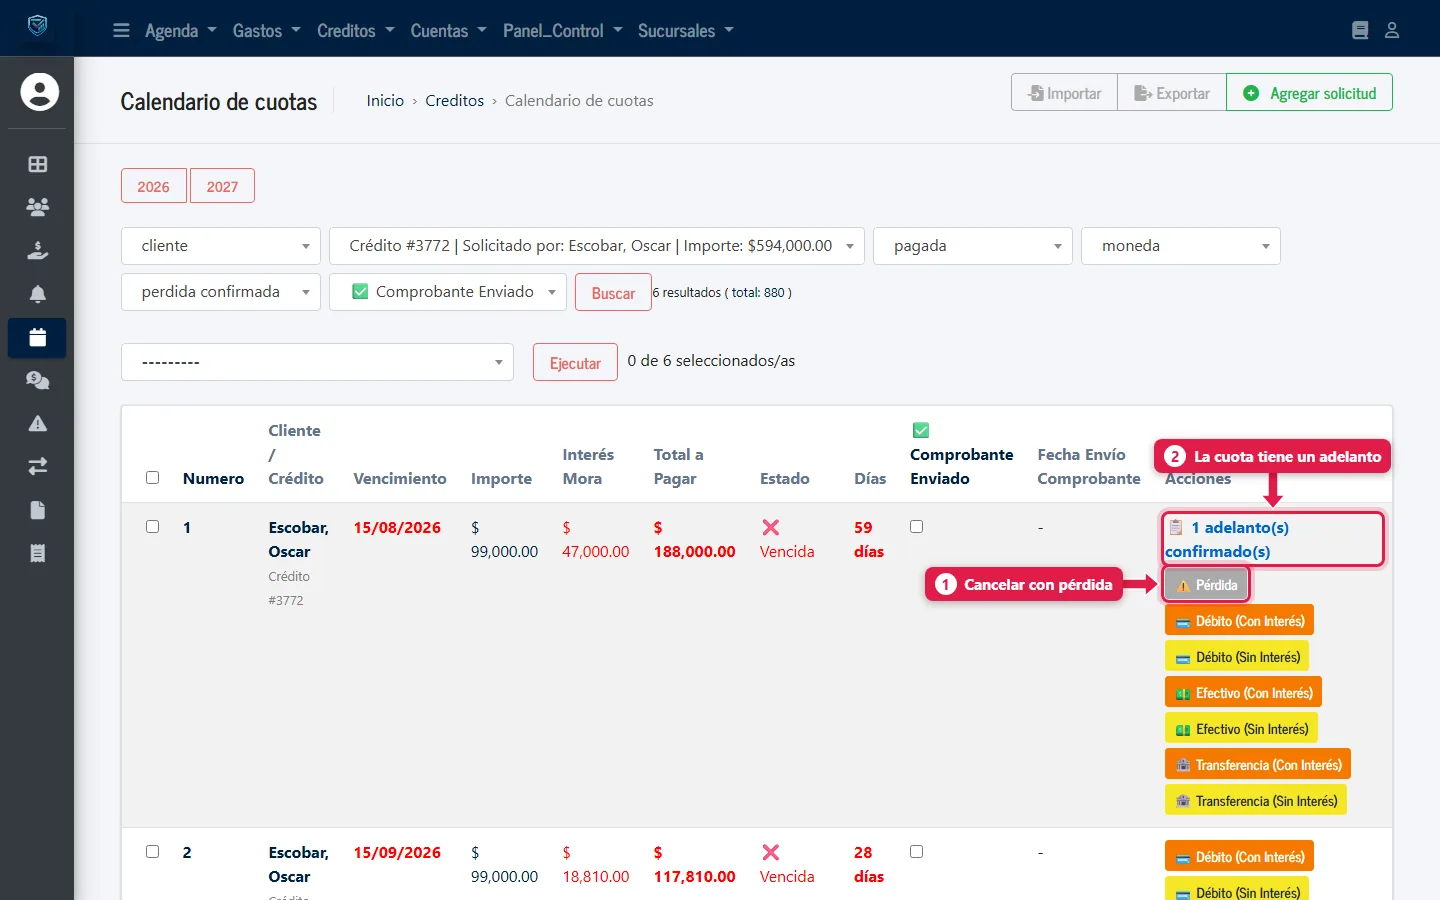Select the 2027 year filter

point(222,186)
